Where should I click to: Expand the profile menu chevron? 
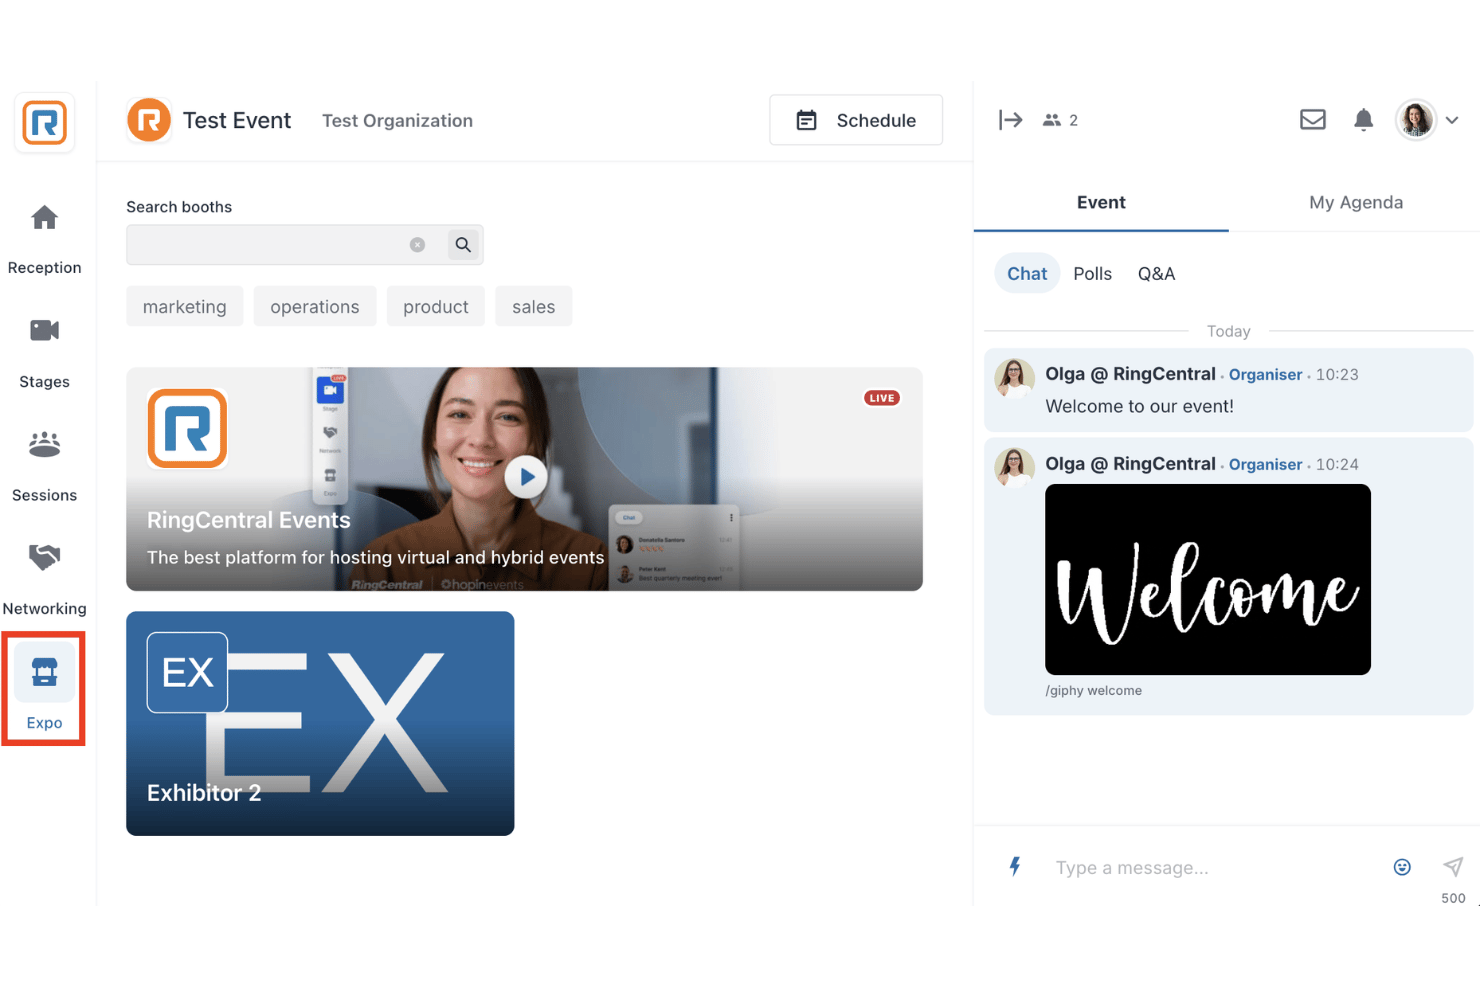[x=1452, y=120]
